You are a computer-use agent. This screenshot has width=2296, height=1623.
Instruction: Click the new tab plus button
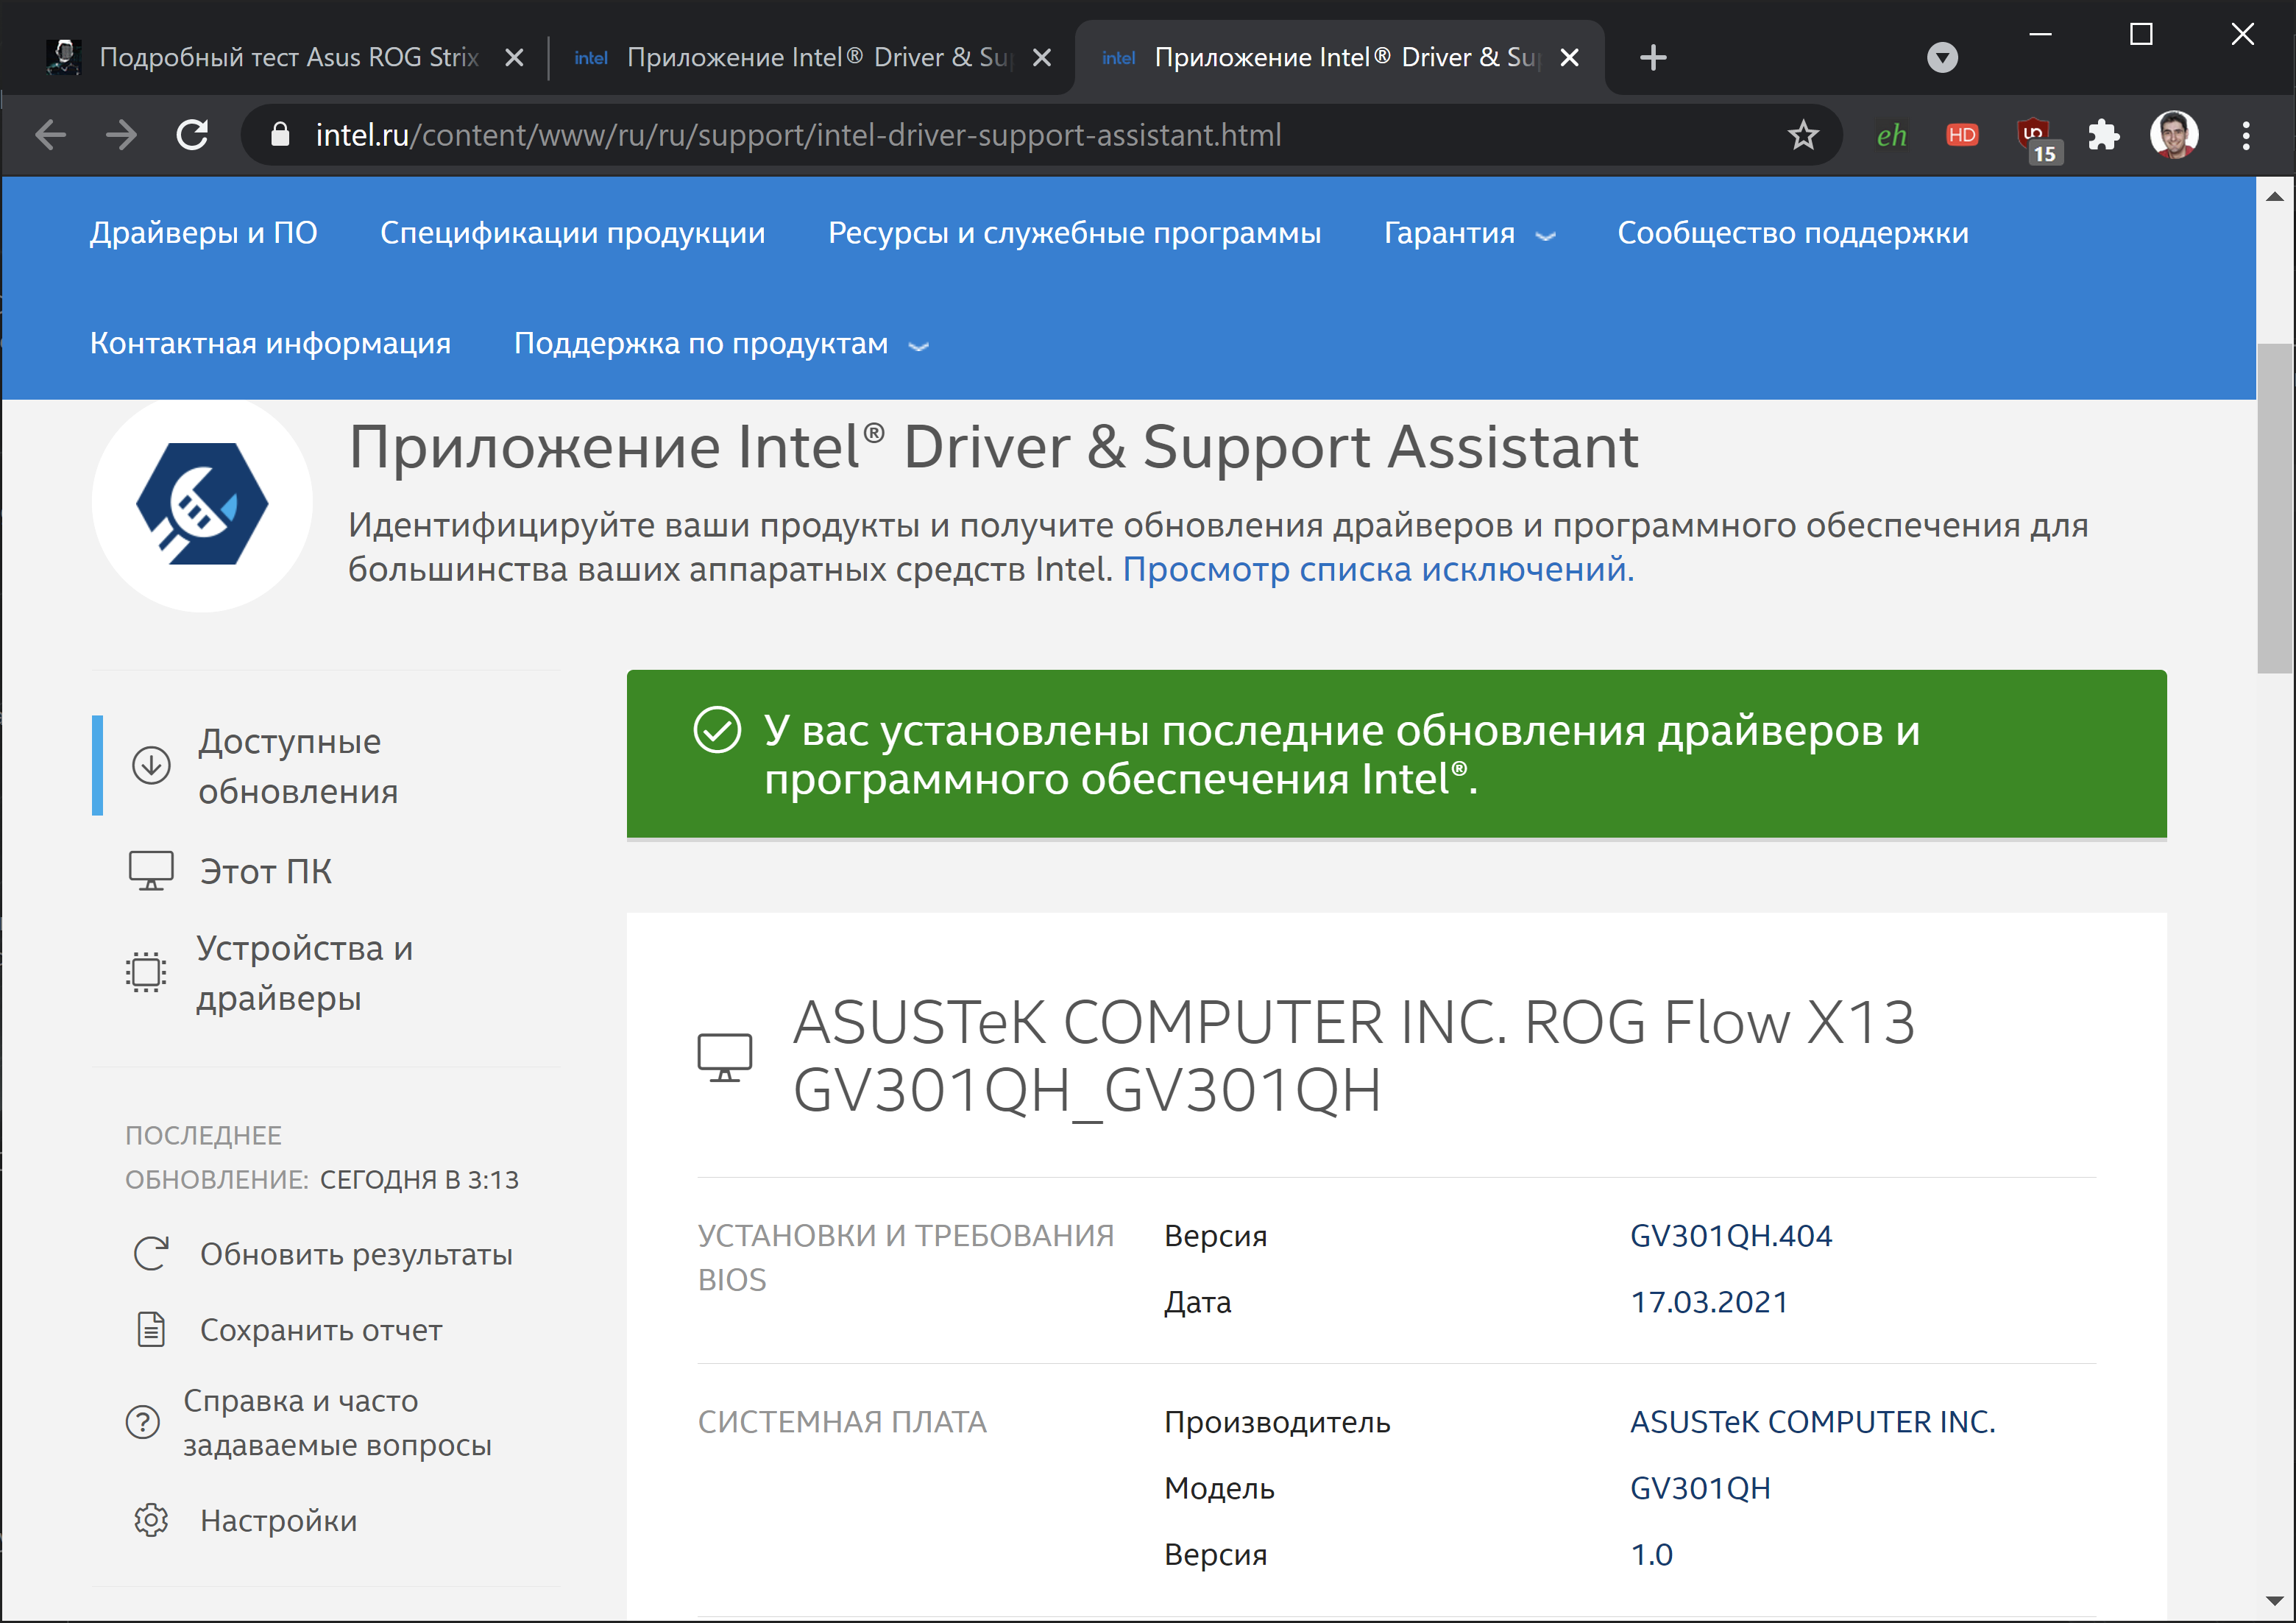(x=1653, y=57)
